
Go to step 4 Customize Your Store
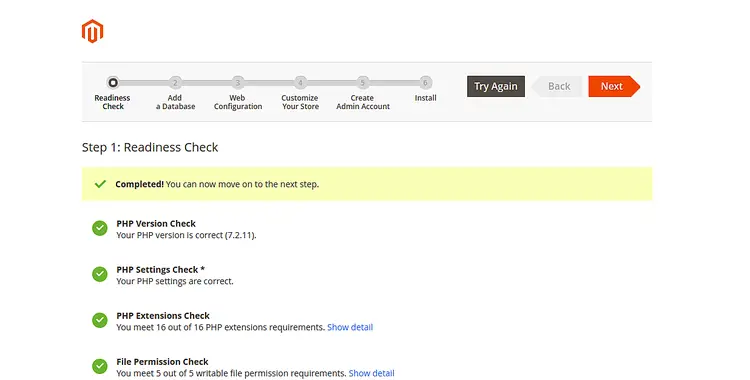click(x=300, y=83)
